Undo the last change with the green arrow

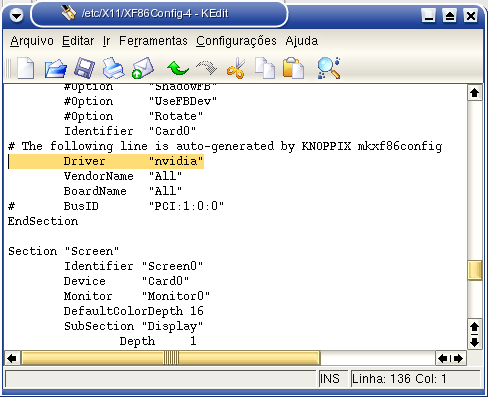178,68
